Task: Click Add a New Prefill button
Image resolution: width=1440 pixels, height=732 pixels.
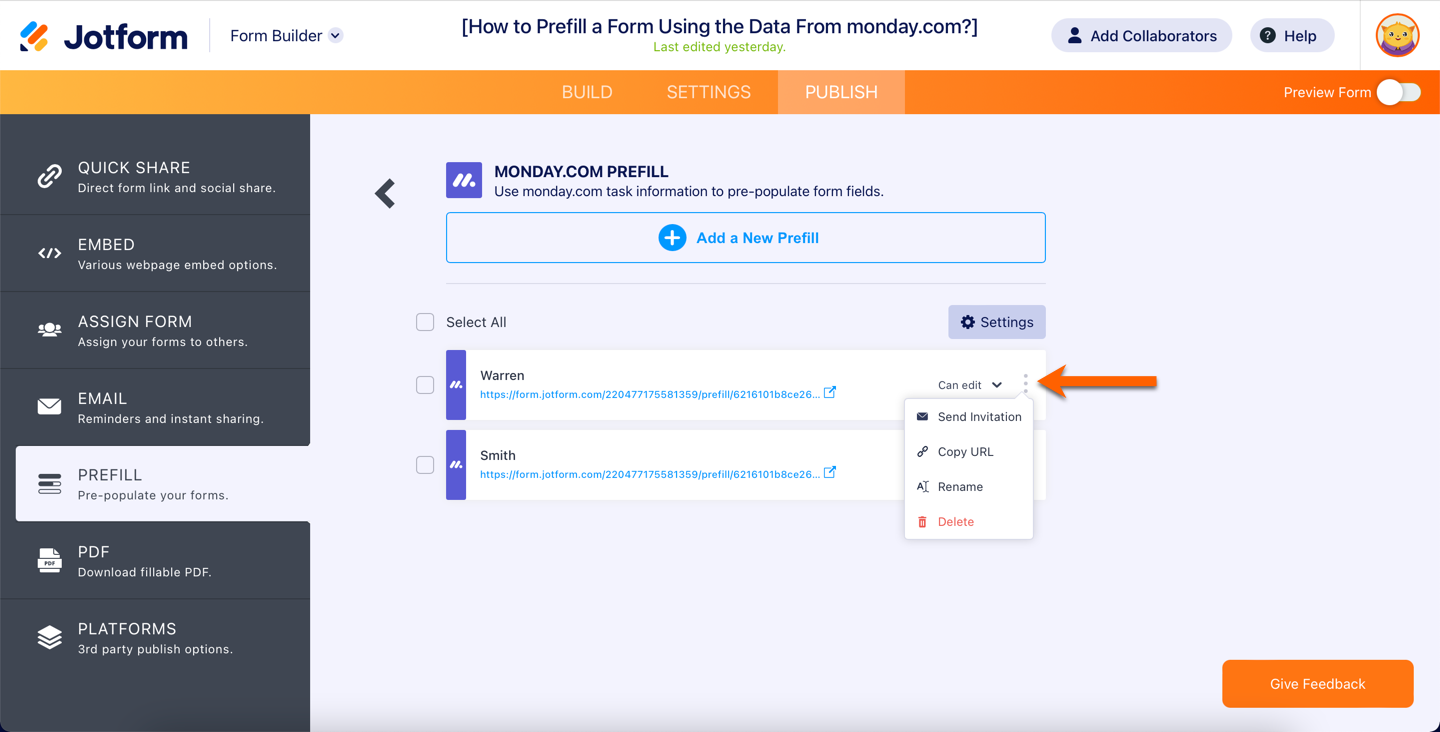Action: [x=745, y=238]
